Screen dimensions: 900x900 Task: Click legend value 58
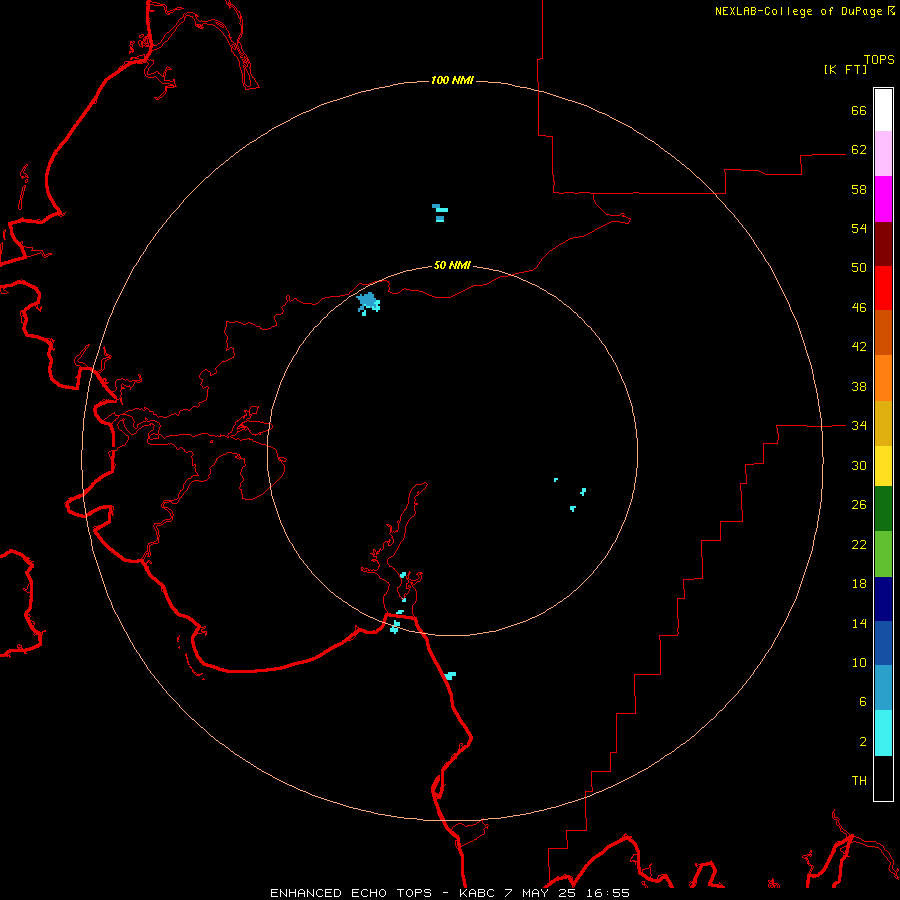pyautogui.click(x=859, y=189)
